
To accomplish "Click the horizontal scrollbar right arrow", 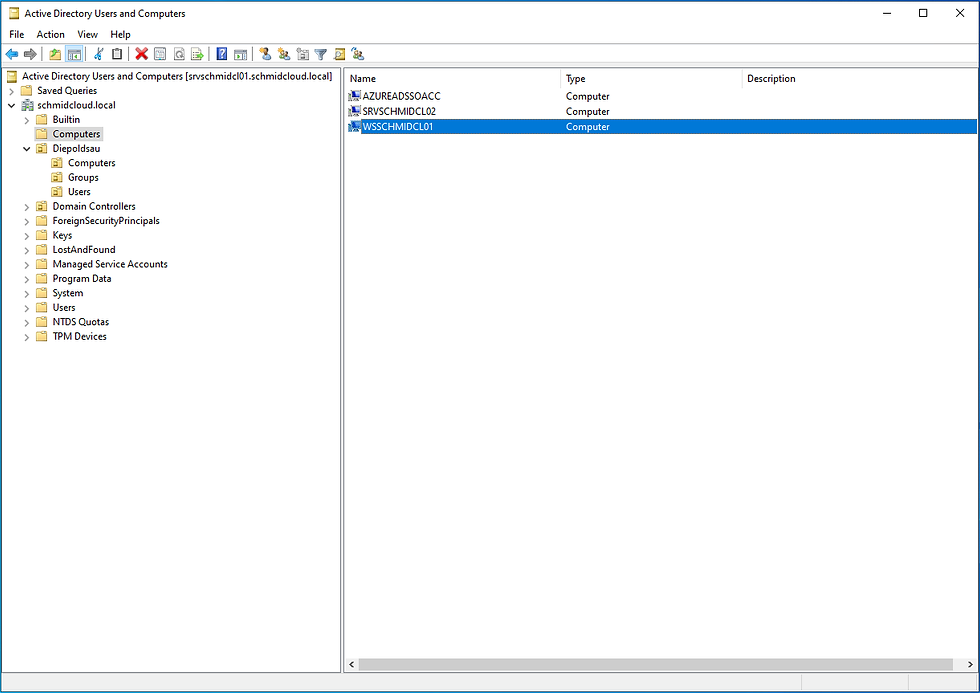I will coord(970,664).
